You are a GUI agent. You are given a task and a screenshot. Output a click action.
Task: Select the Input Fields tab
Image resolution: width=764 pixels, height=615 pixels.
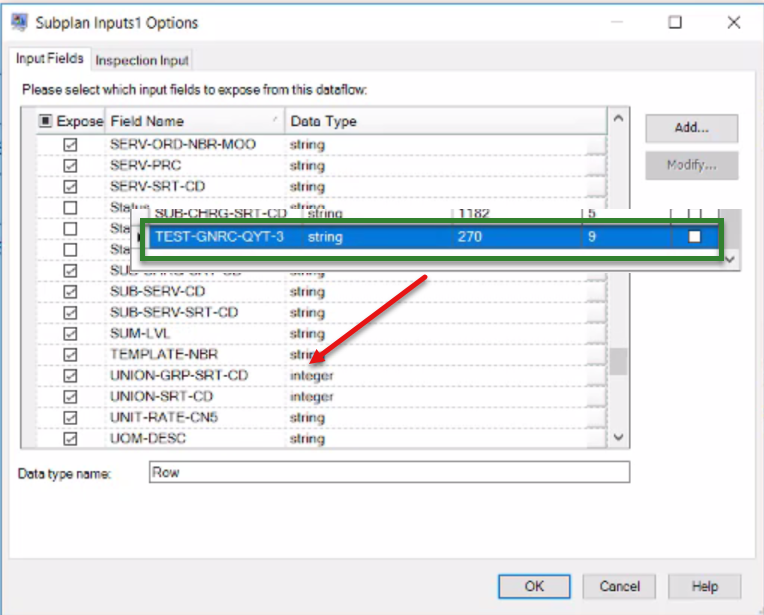click(49, 58)
